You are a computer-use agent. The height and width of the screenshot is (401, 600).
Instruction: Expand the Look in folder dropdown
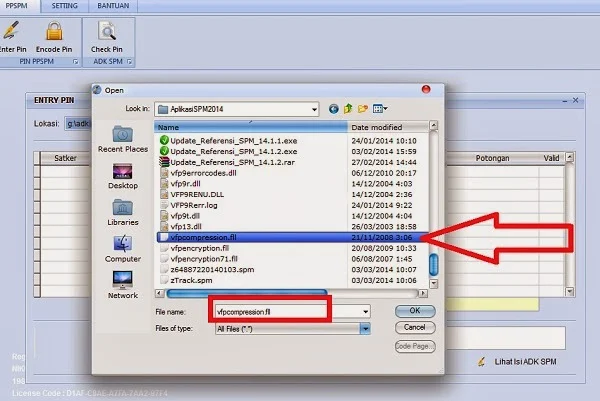point(314,109)
